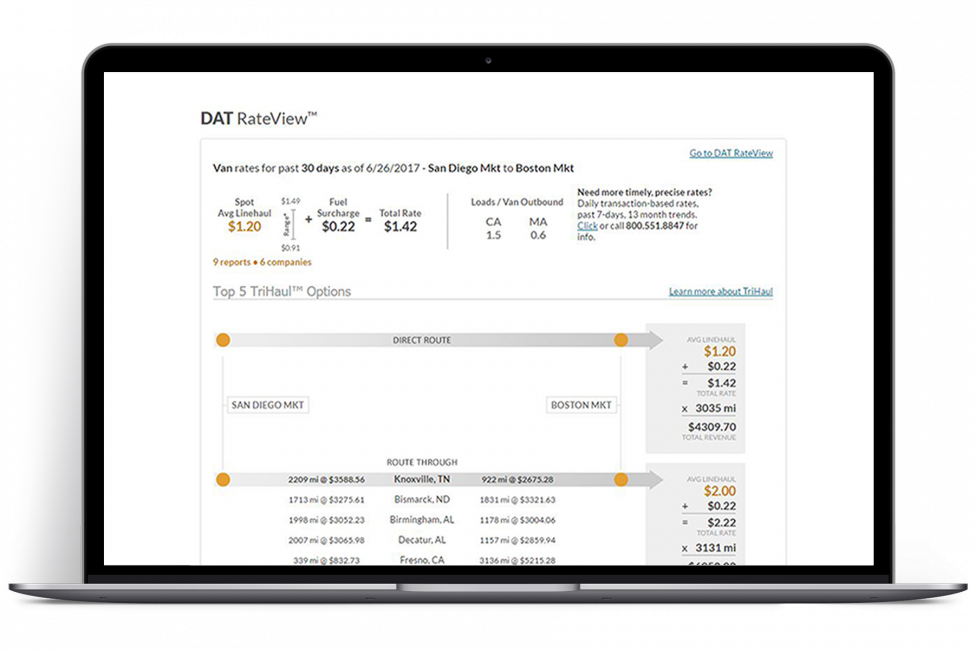Click the MA 0.6 outbound loads value
Screen dimensions: 975x650
(538, 235)
